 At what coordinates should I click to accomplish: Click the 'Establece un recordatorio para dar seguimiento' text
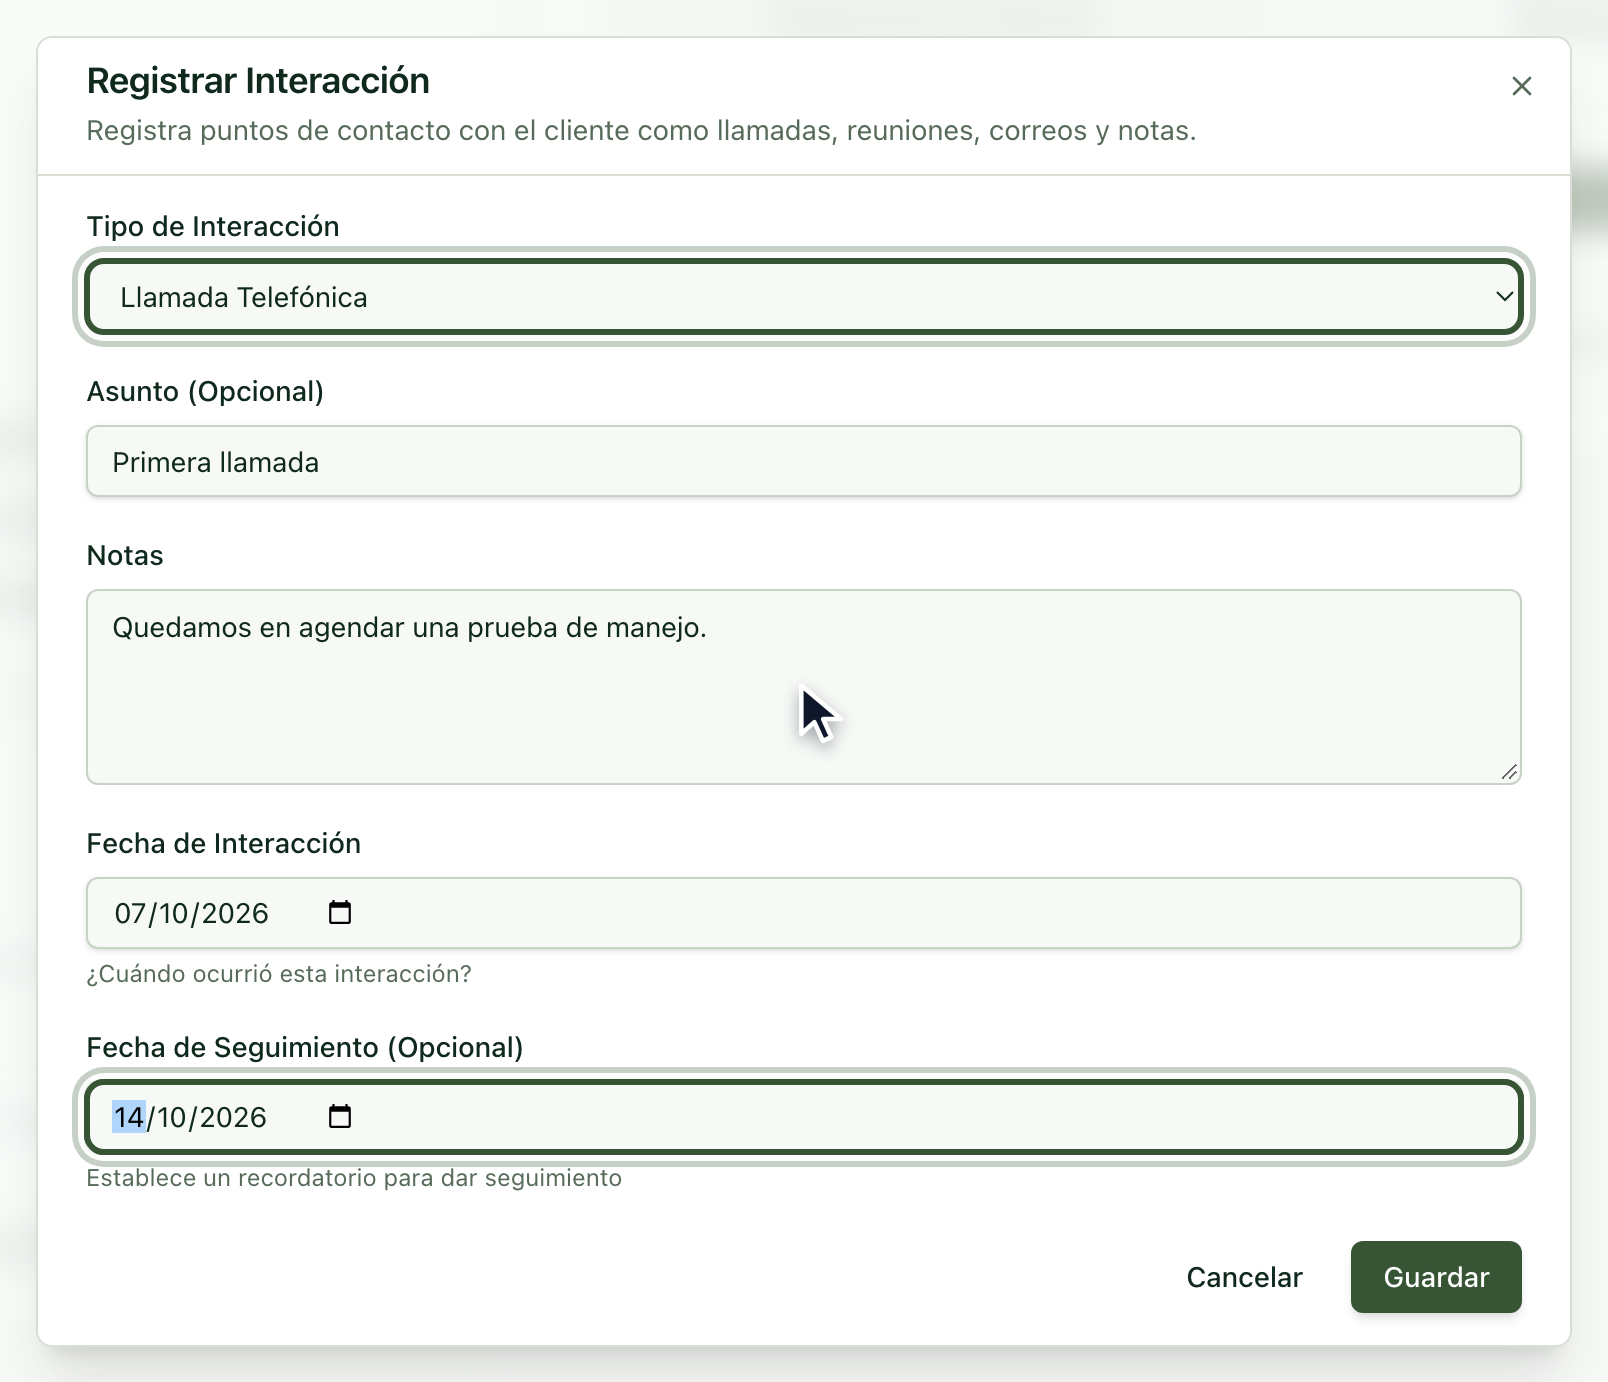354,1178
